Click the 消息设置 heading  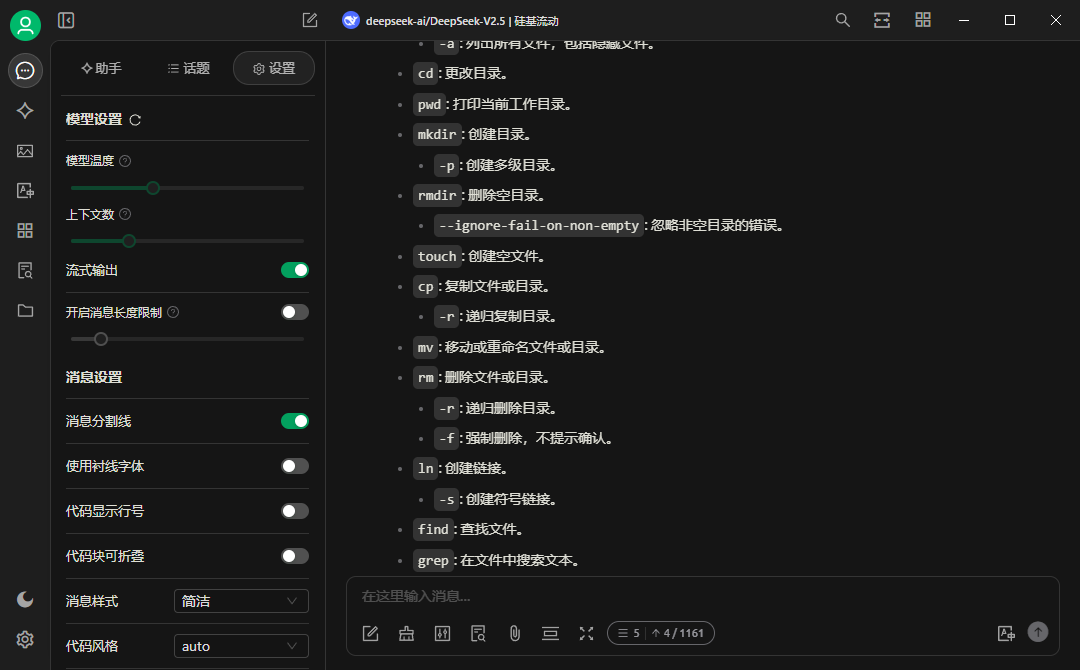coord(94,377)
